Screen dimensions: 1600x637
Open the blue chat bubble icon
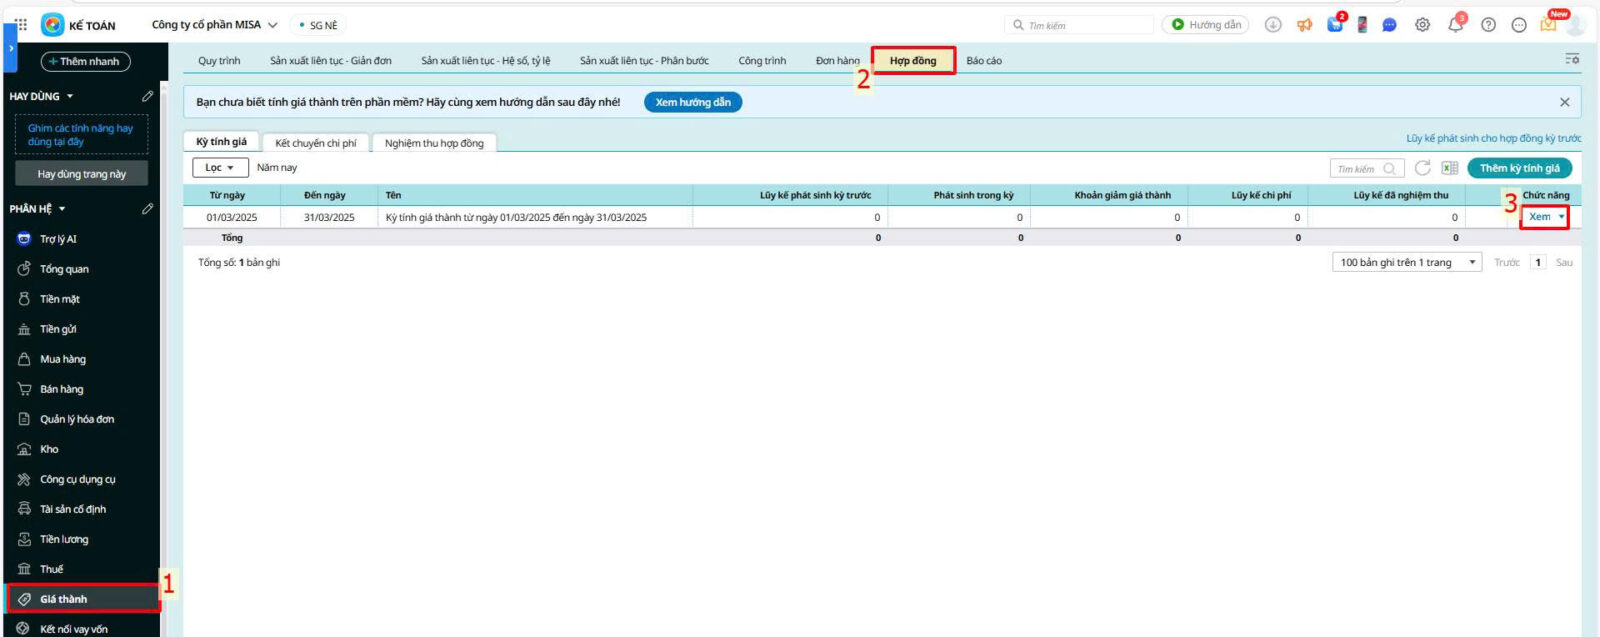(x=1389, y=25)
